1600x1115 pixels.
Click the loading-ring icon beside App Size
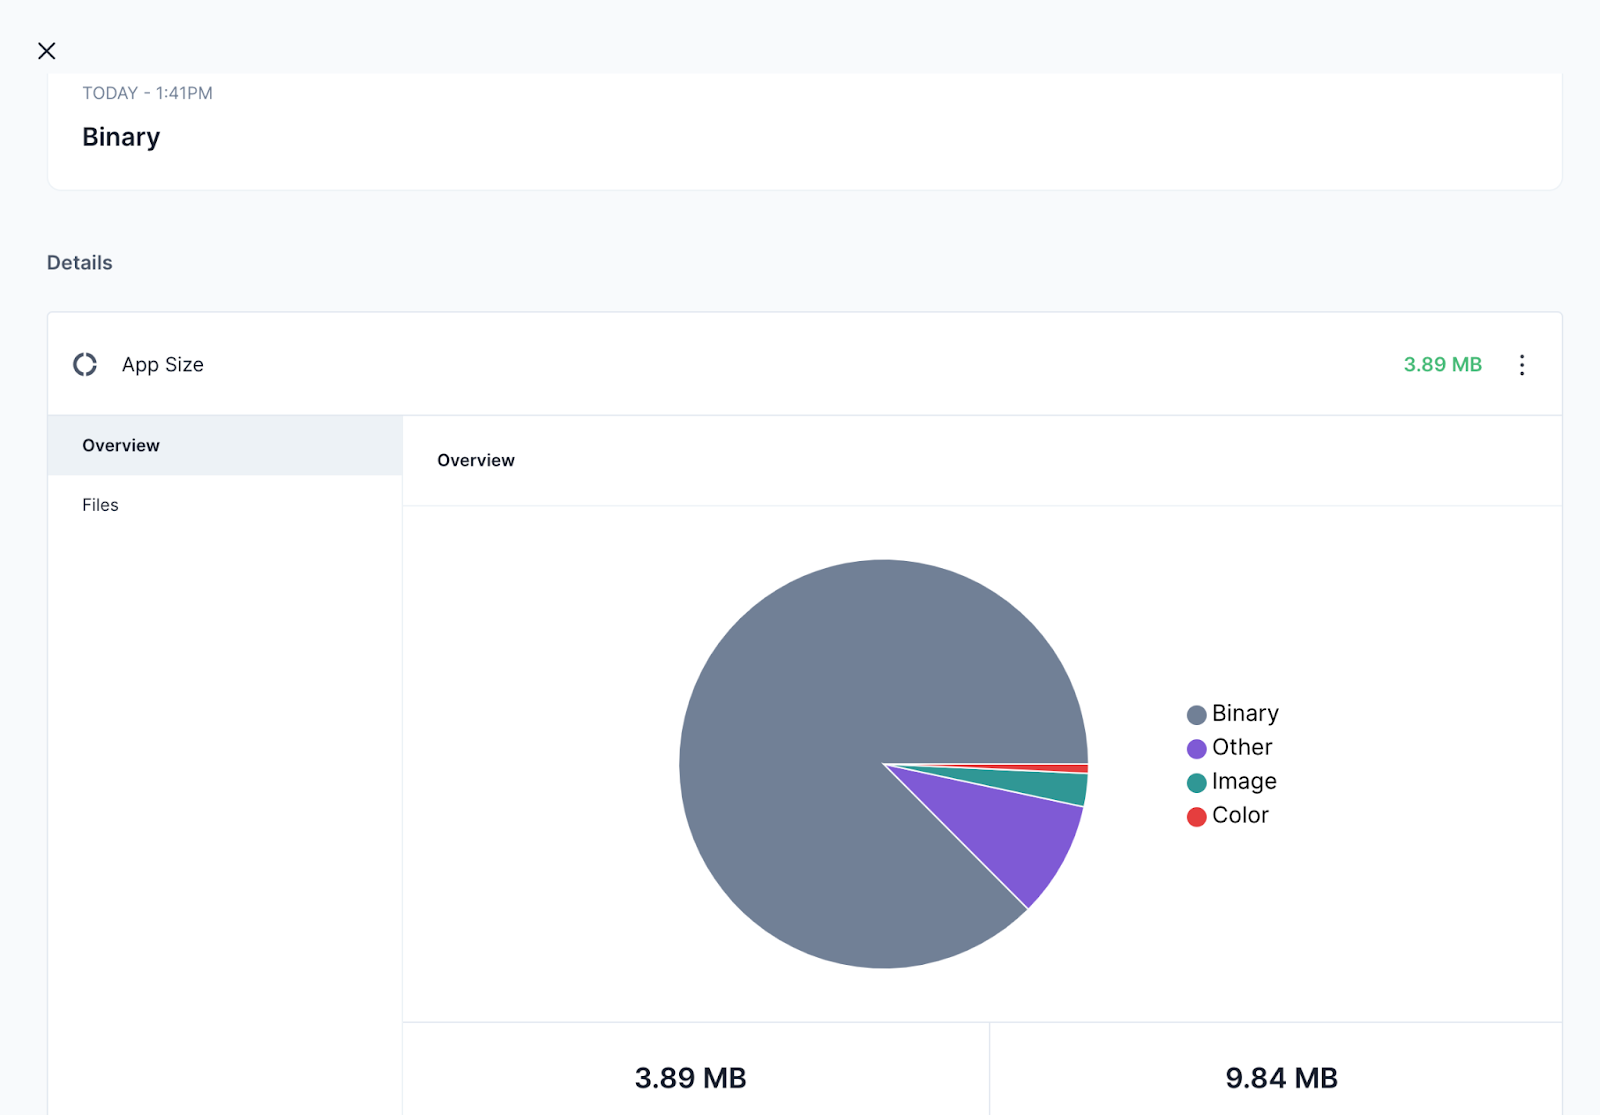point(86,364)
